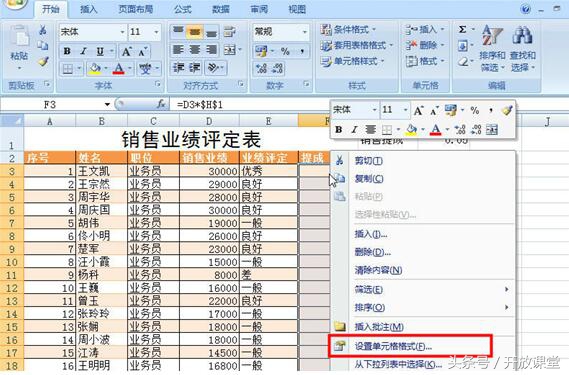
Task: Open the 排序和筛选 sort and filter button
Action: point(492,48)
